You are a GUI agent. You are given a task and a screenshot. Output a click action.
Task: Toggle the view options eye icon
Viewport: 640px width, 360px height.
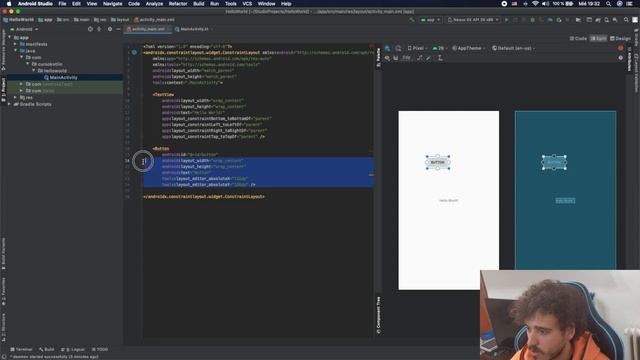387,58
